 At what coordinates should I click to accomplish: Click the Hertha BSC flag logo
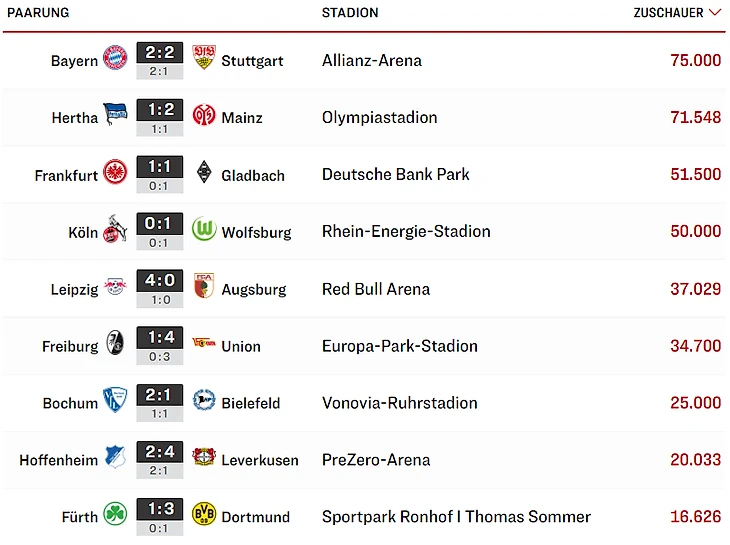(115, 116)
